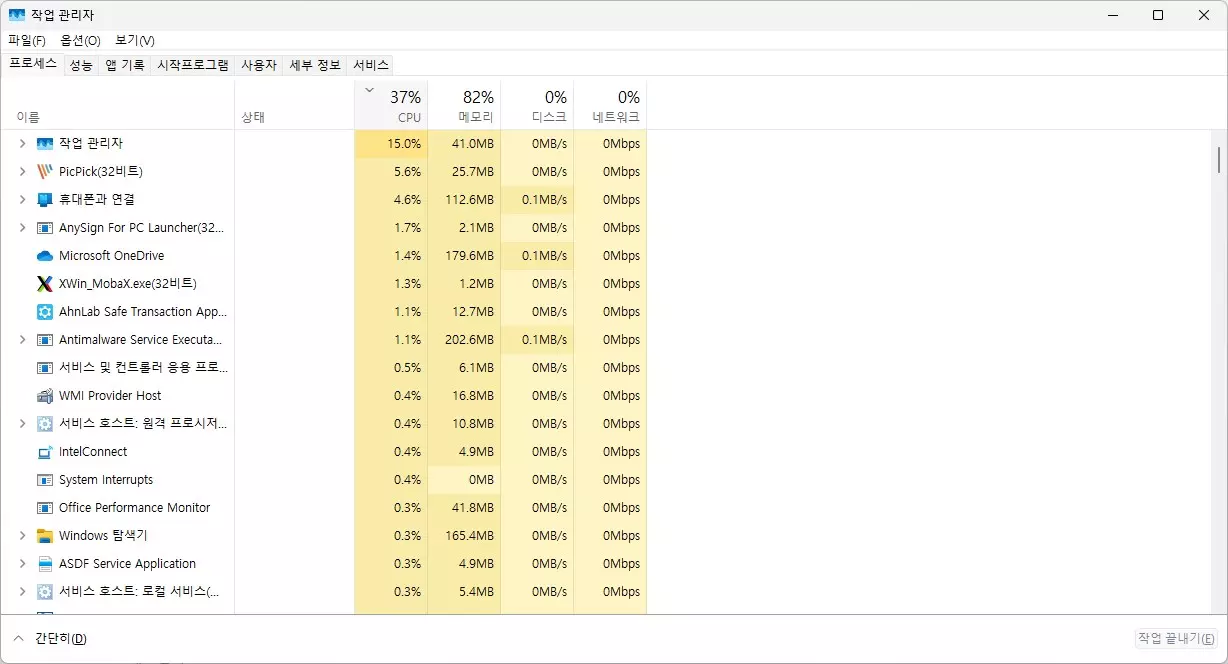1228x664 pixels.
Task: Sort by the 상태 column header
Action: coord(294,105)
